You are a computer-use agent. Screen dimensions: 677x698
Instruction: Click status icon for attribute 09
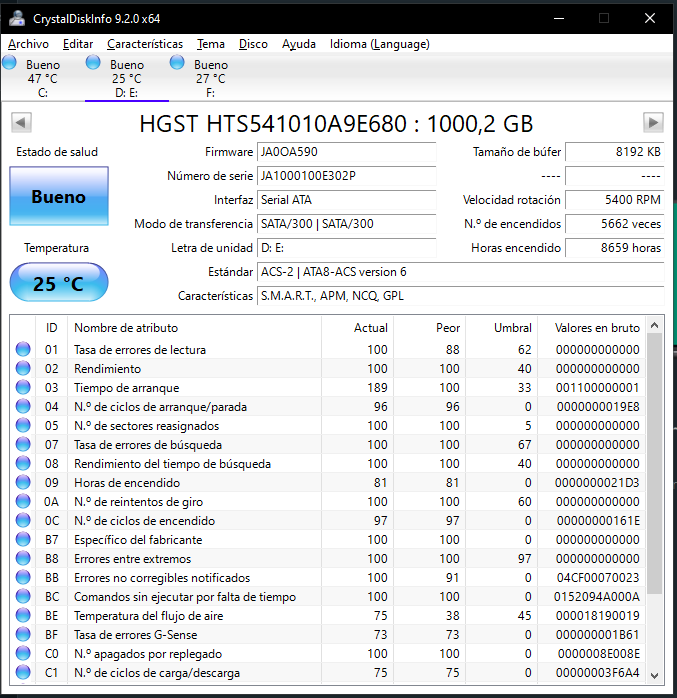click(23, 482)
